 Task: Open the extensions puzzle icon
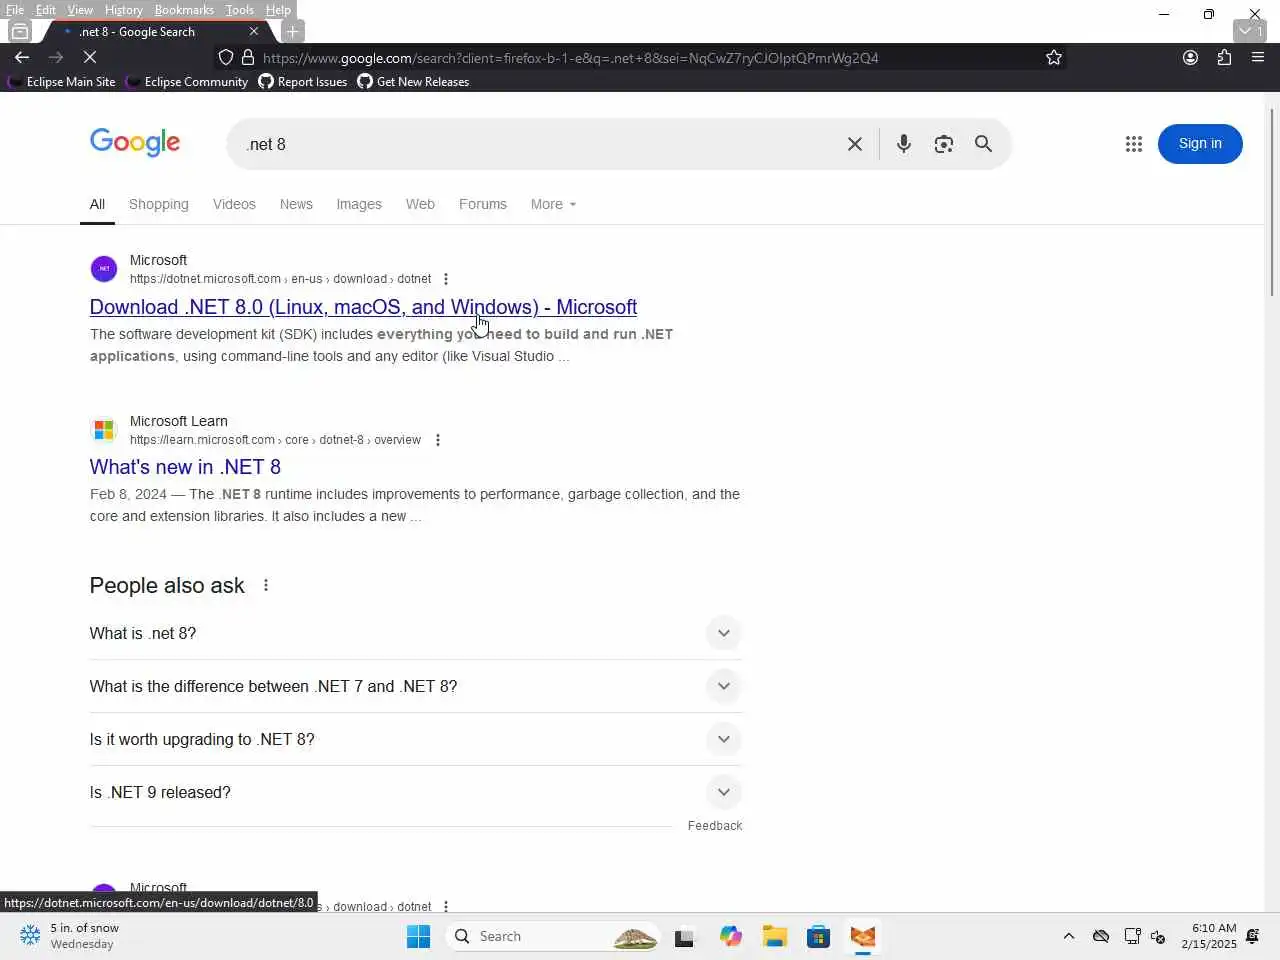pyautogui.click(x=1224, y=57)
